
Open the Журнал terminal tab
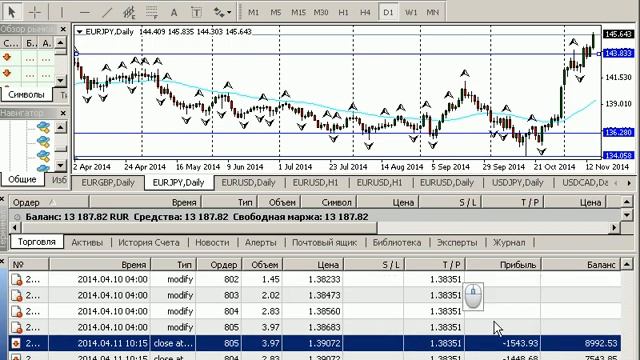(509, 242)
